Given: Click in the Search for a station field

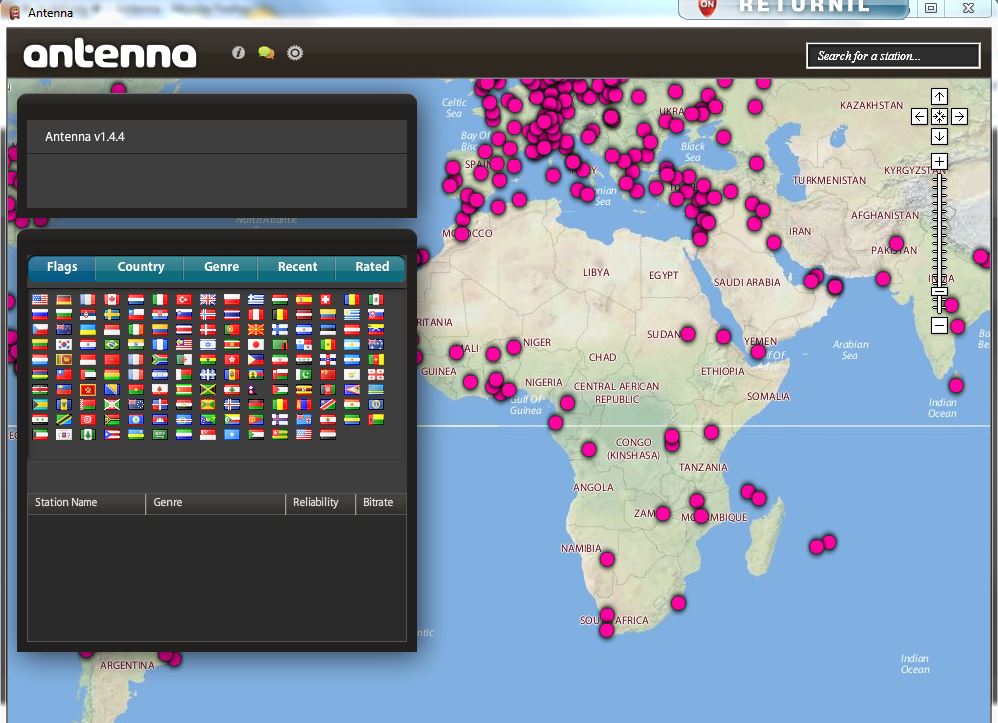Looking at the screenshot, I should click(893, 56).
